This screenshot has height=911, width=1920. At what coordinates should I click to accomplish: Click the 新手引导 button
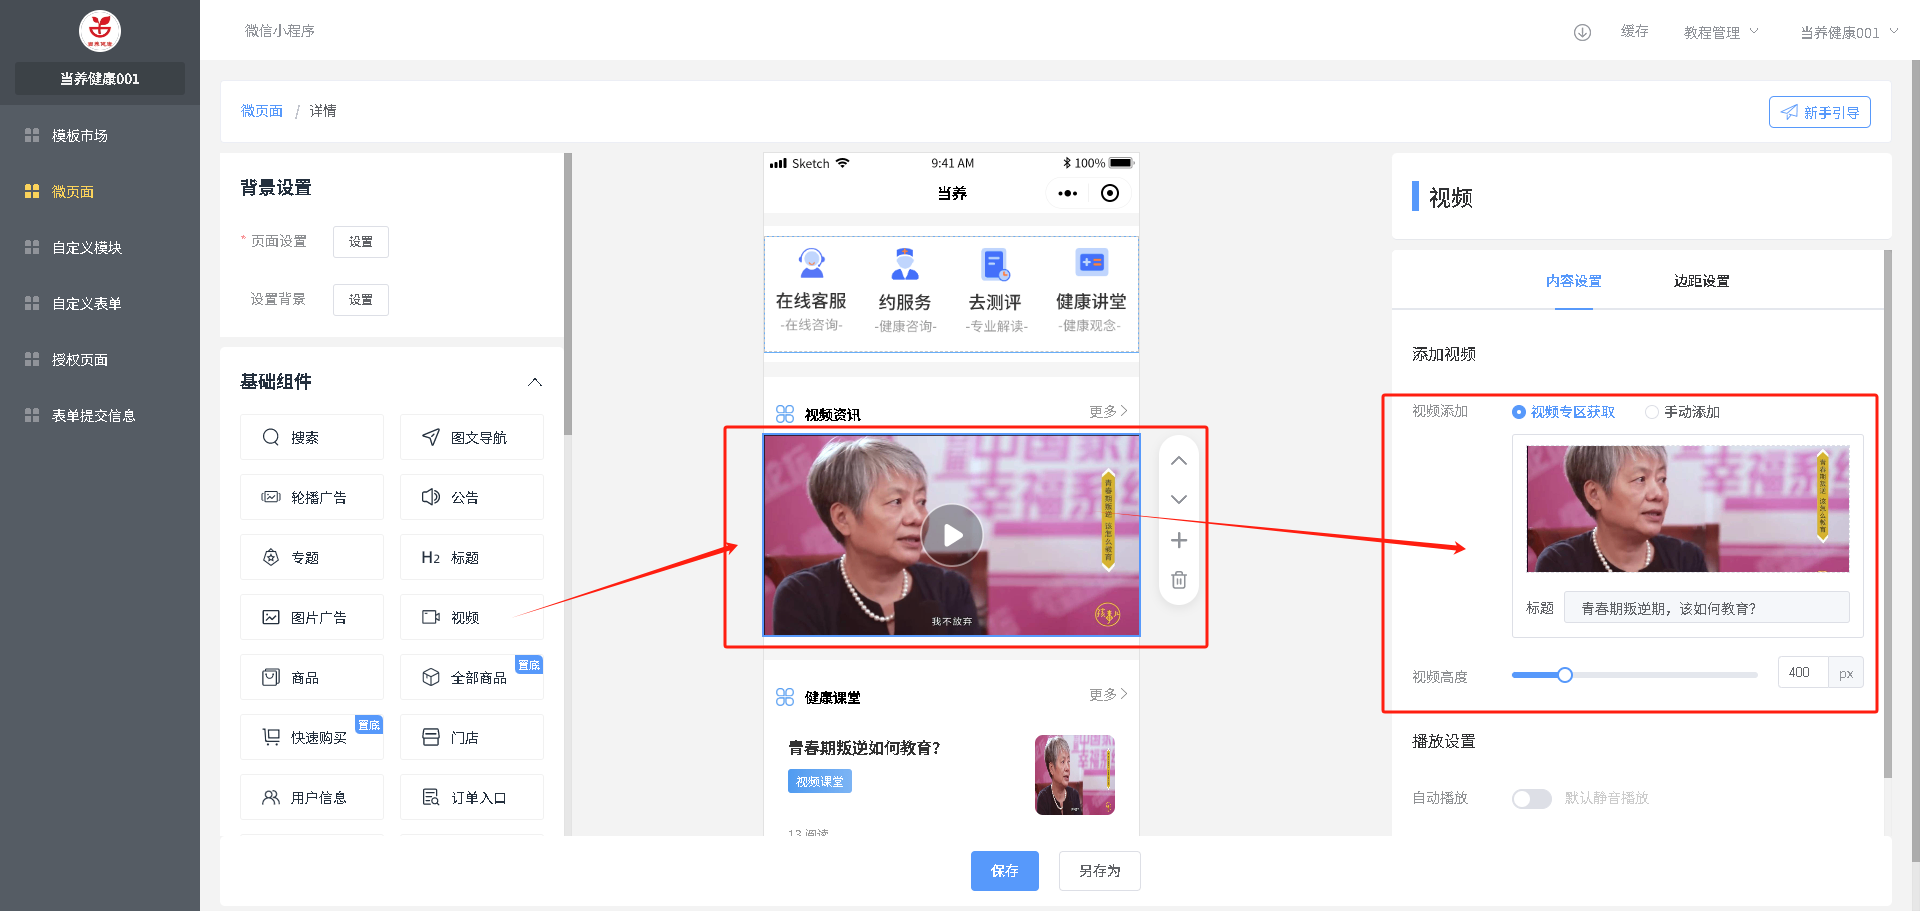(x=1819, y=112)
